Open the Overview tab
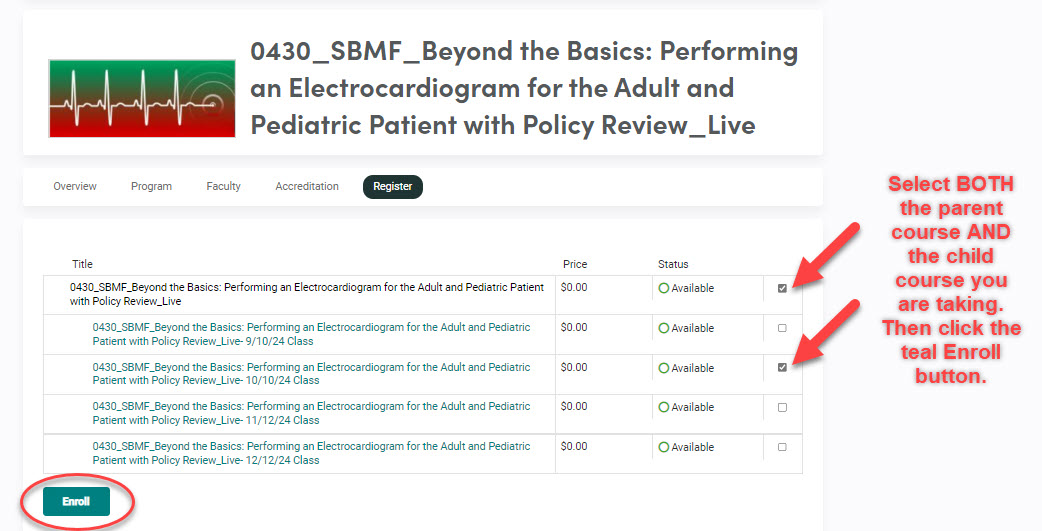The image size is (1042, 531). [75, 187]
